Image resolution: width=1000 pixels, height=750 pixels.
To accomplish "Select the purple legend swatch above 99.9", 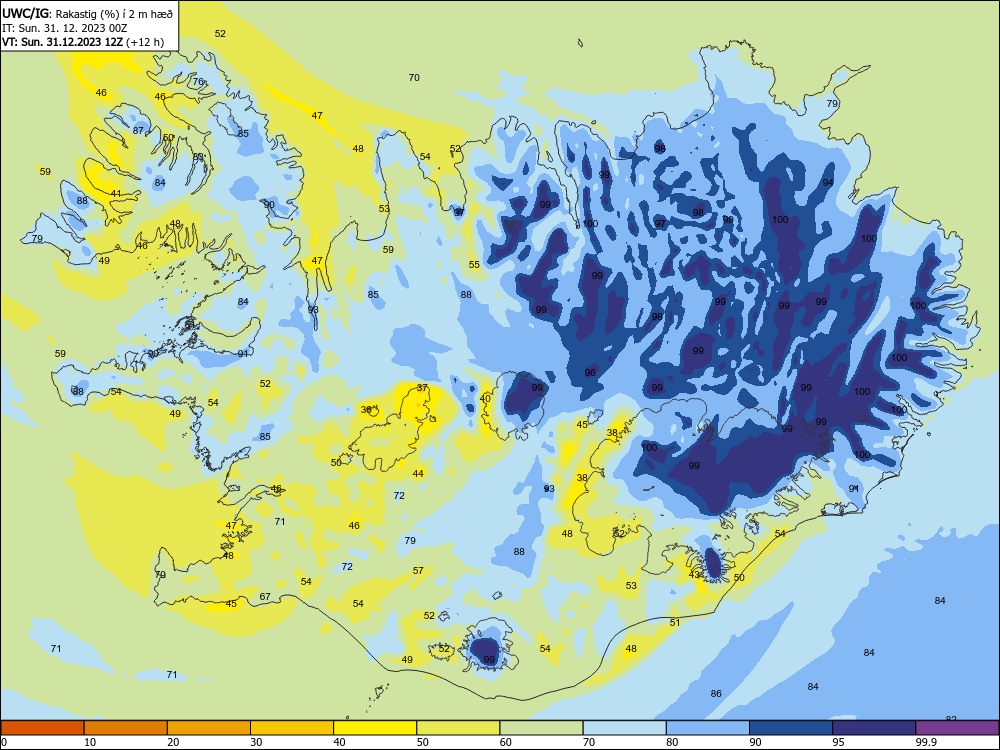I will [957, 728].
